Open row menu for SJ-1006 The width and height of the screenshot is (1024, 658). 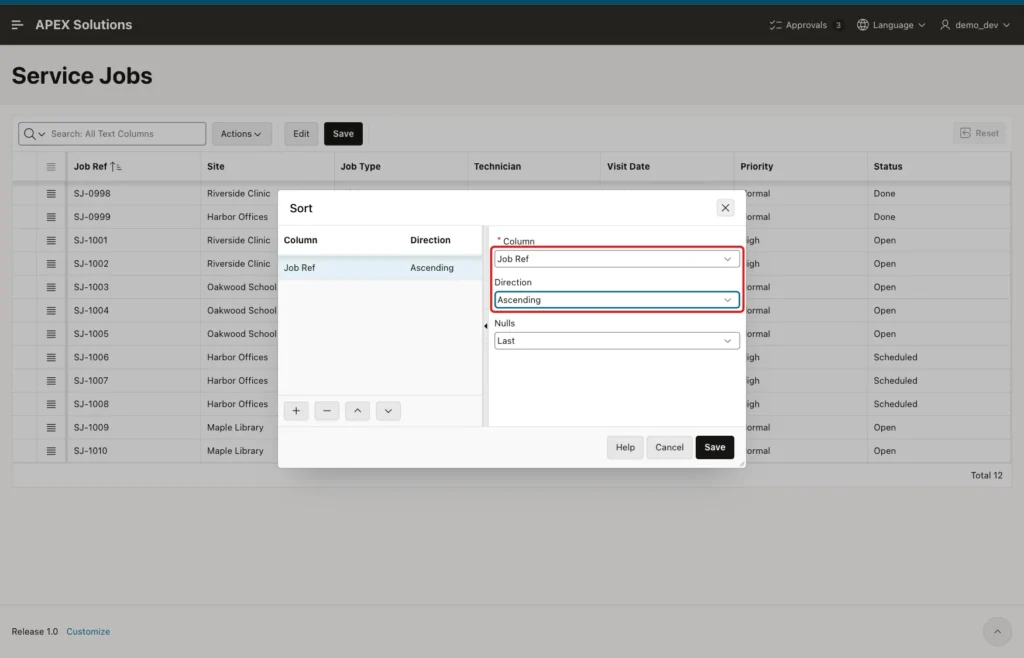(x=51, y=358)
